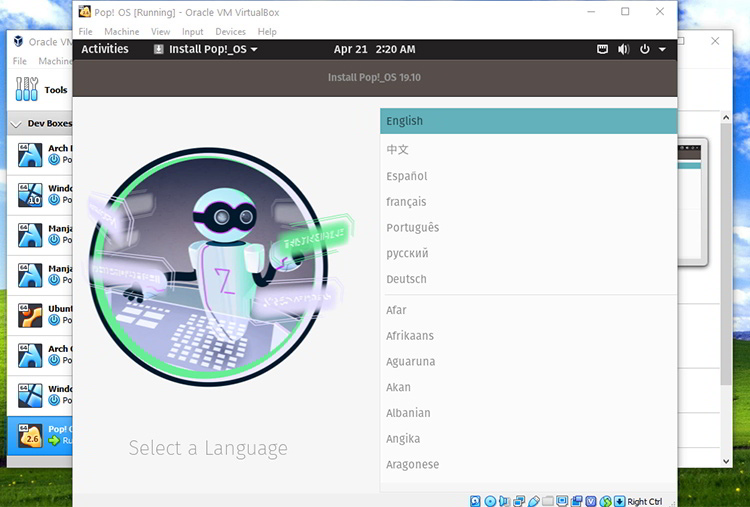
Task: Open the Input menu
Action: [192, 32]
